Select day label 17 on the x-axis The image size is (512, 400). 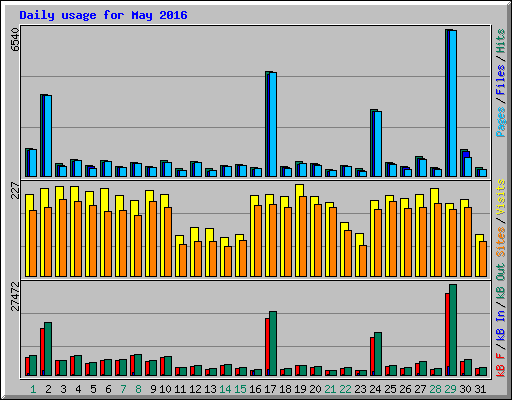click(270, 389)
